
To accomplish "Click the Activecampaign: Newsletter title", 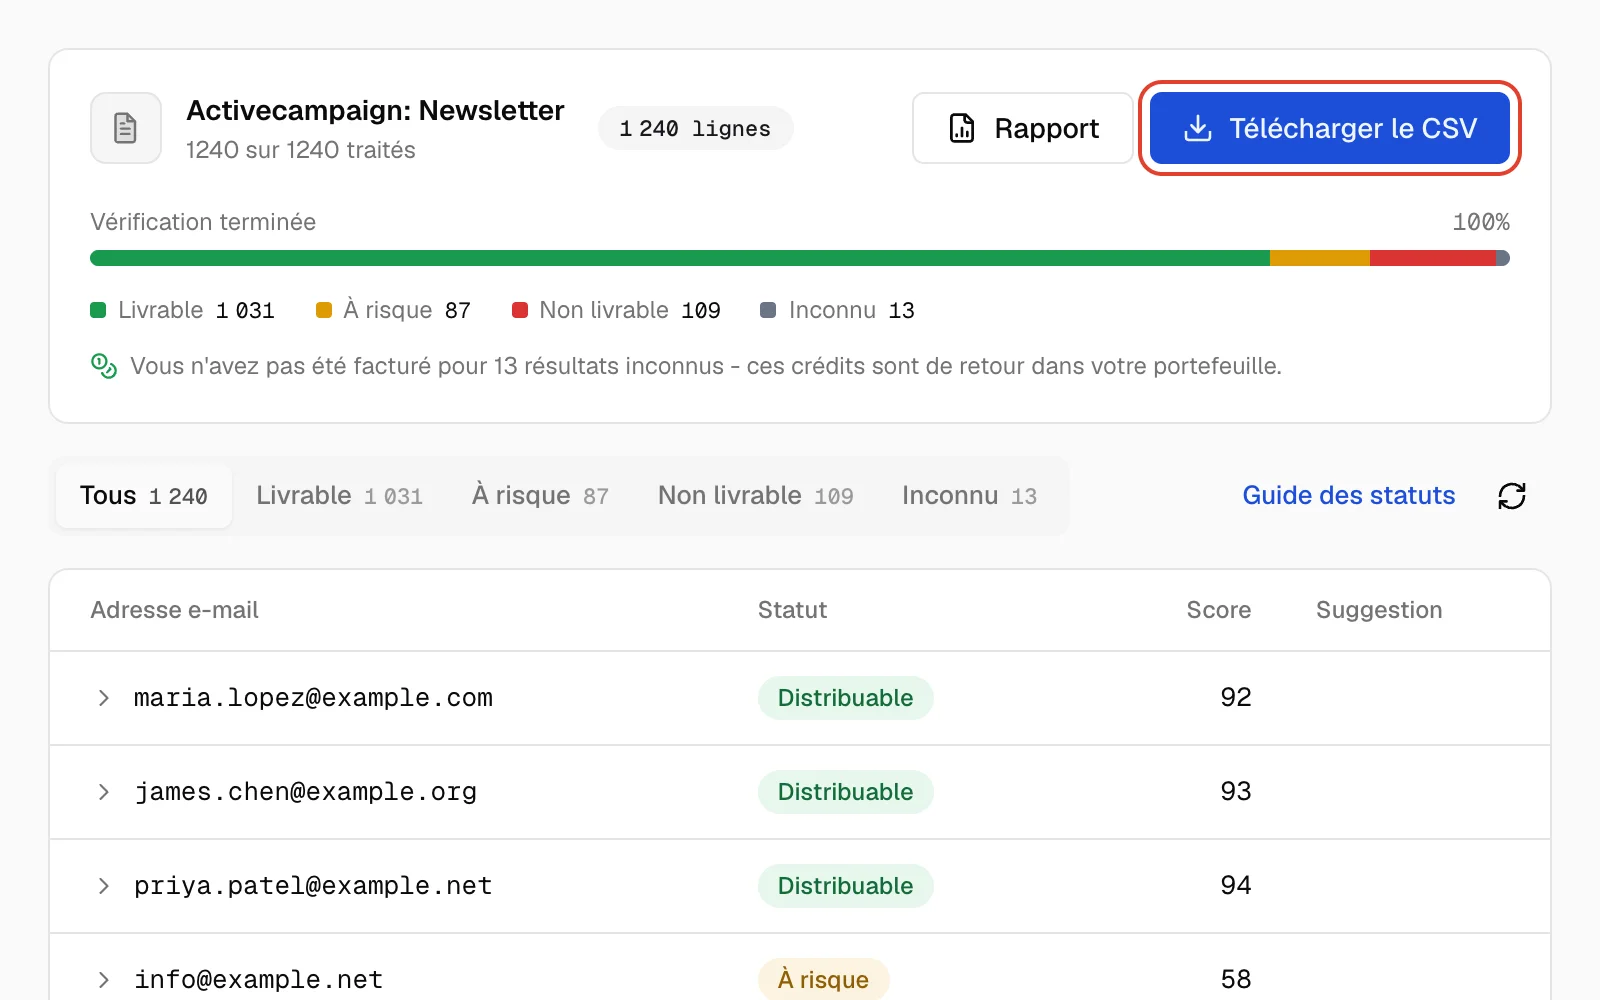I will 375,110.
